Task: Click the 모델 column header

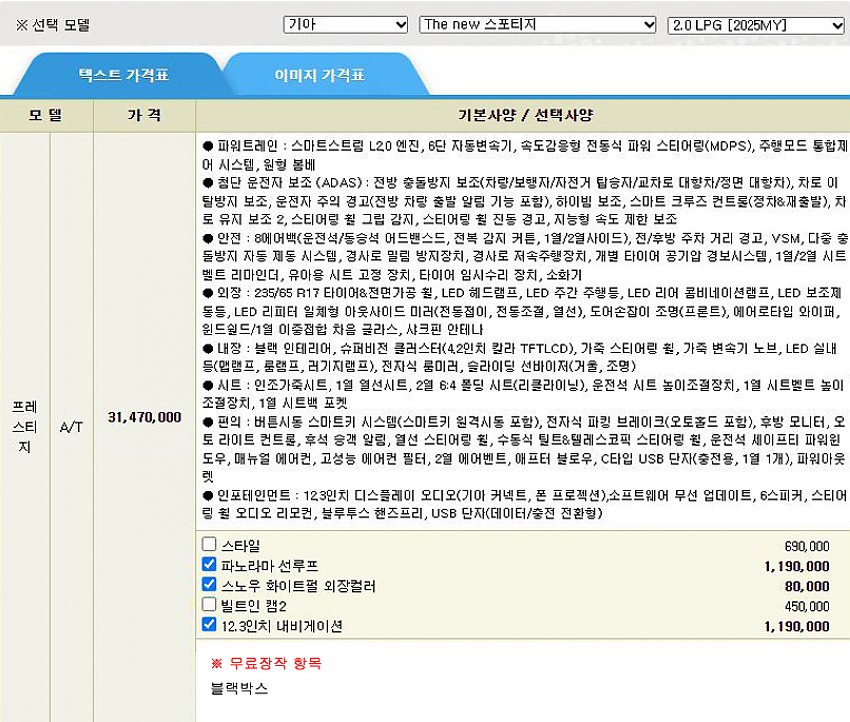Action: [46, 115]
